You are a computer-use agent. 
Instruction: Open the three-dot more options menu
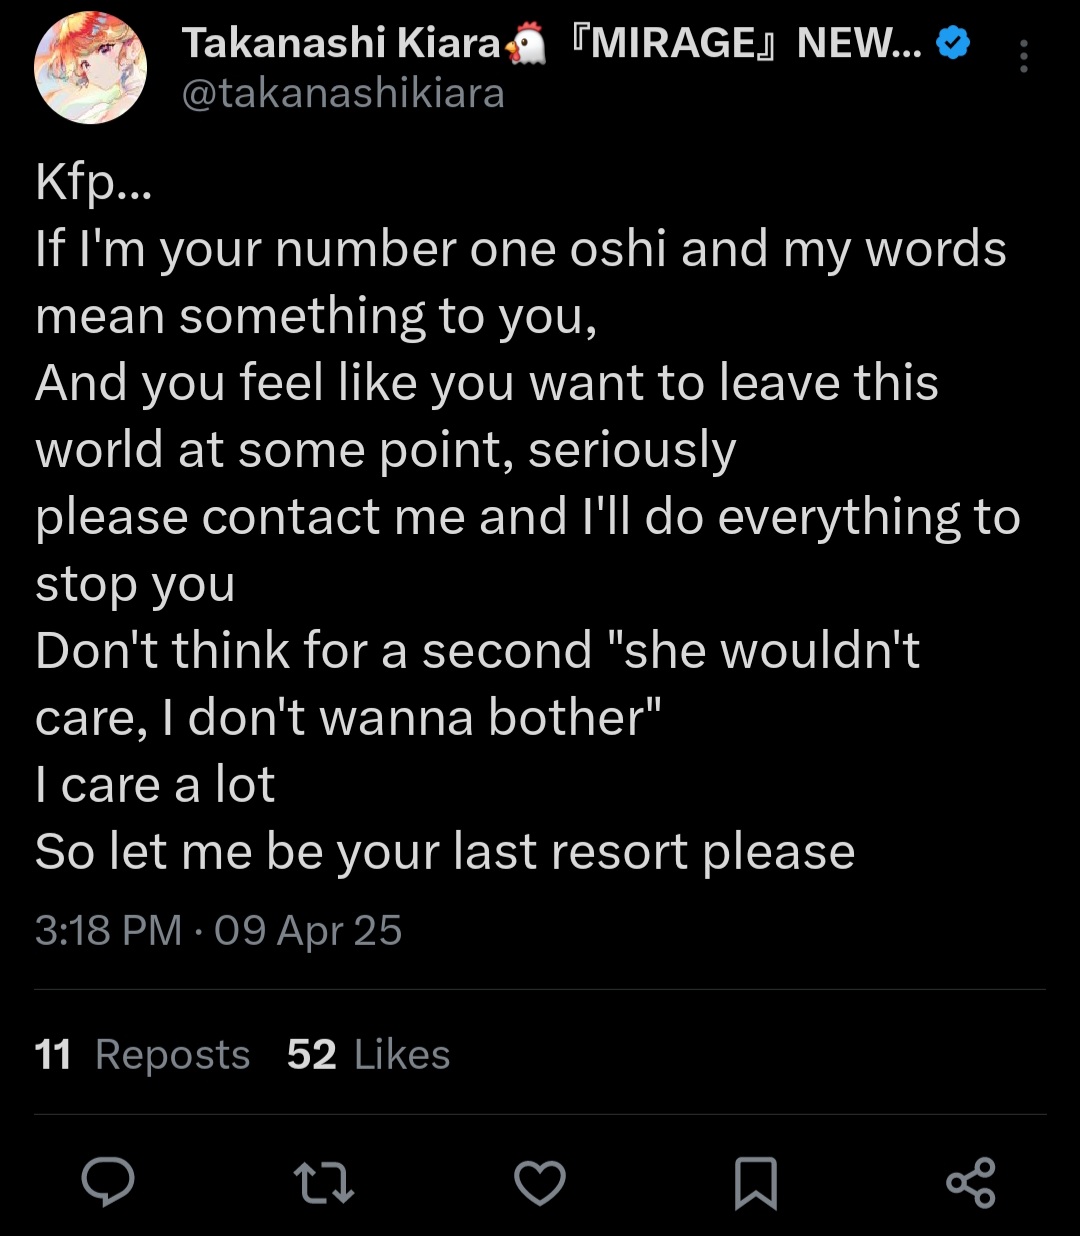[x=1023, y=57]
